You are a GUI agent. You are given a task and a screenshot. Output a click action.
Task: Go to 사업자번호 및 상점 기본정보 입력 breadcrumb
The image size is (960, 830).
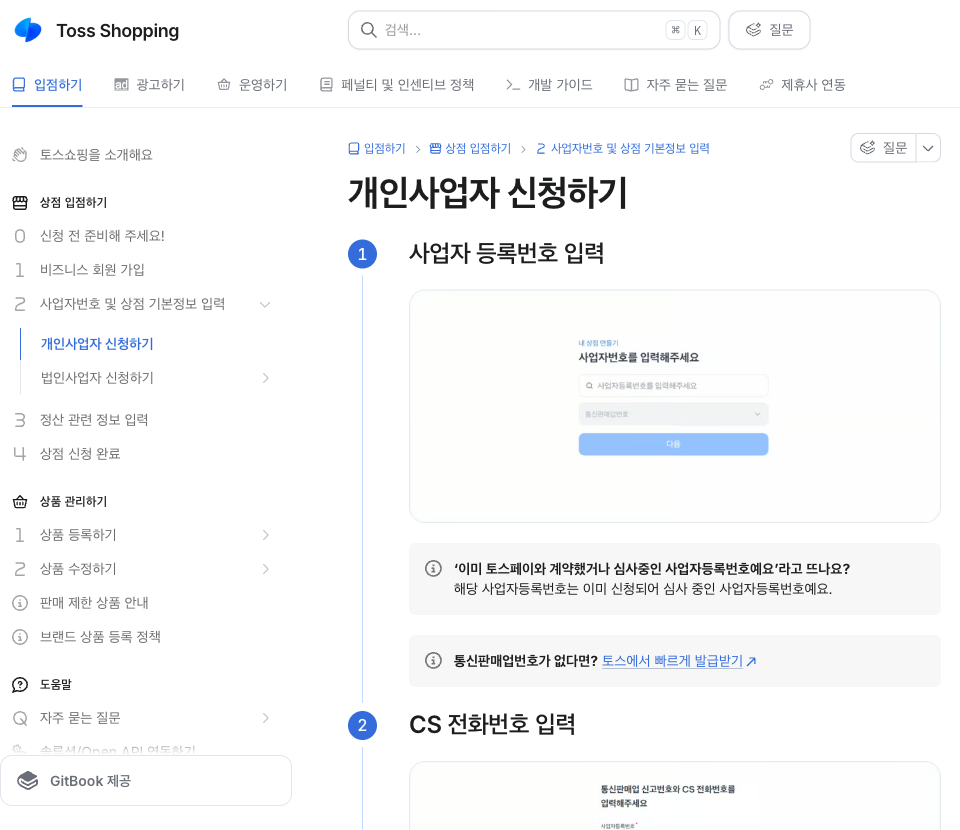pyautogui.click(x=623, y=148)
